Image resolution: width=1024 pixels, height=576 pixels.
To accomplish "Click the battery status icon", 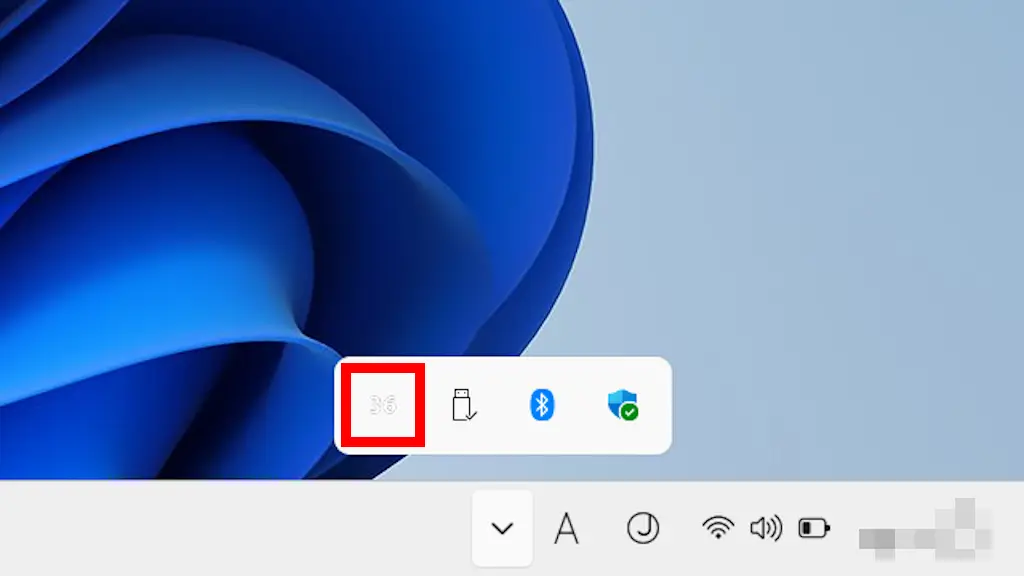I will point(814,528).
